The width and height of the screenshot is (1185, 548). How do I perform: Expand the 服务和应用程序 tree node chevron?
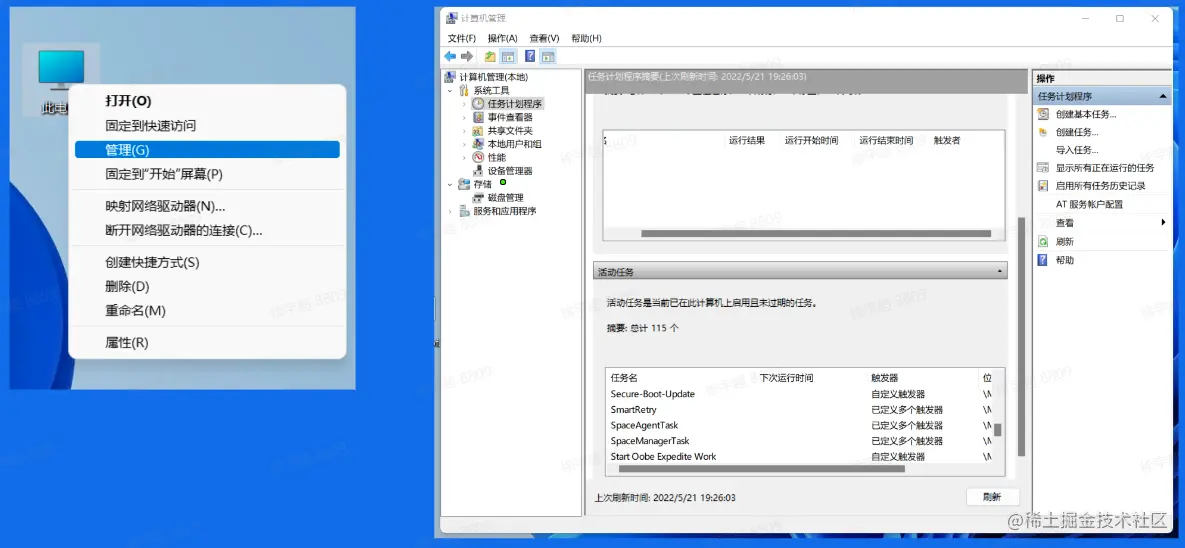pyautogui.click(x=450, y=211)
